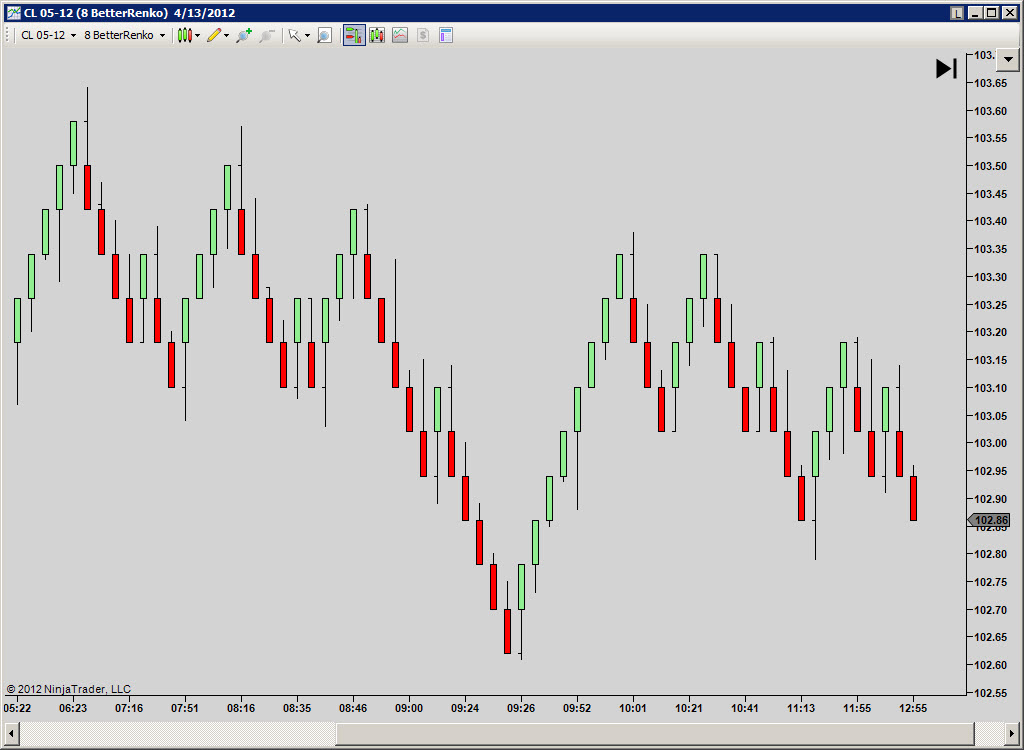The image size is (1024, 750).
Task: Click the jump to latest bar arrow
Action: (946, 68)
